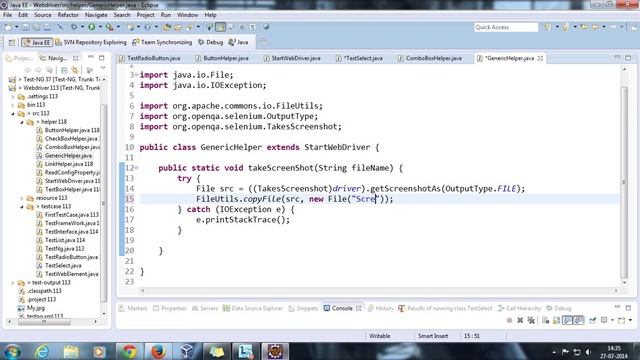The height and width of the screenshot is (360, 640).
Task: Click the Print toolbar icon
Action: (47, 27)
